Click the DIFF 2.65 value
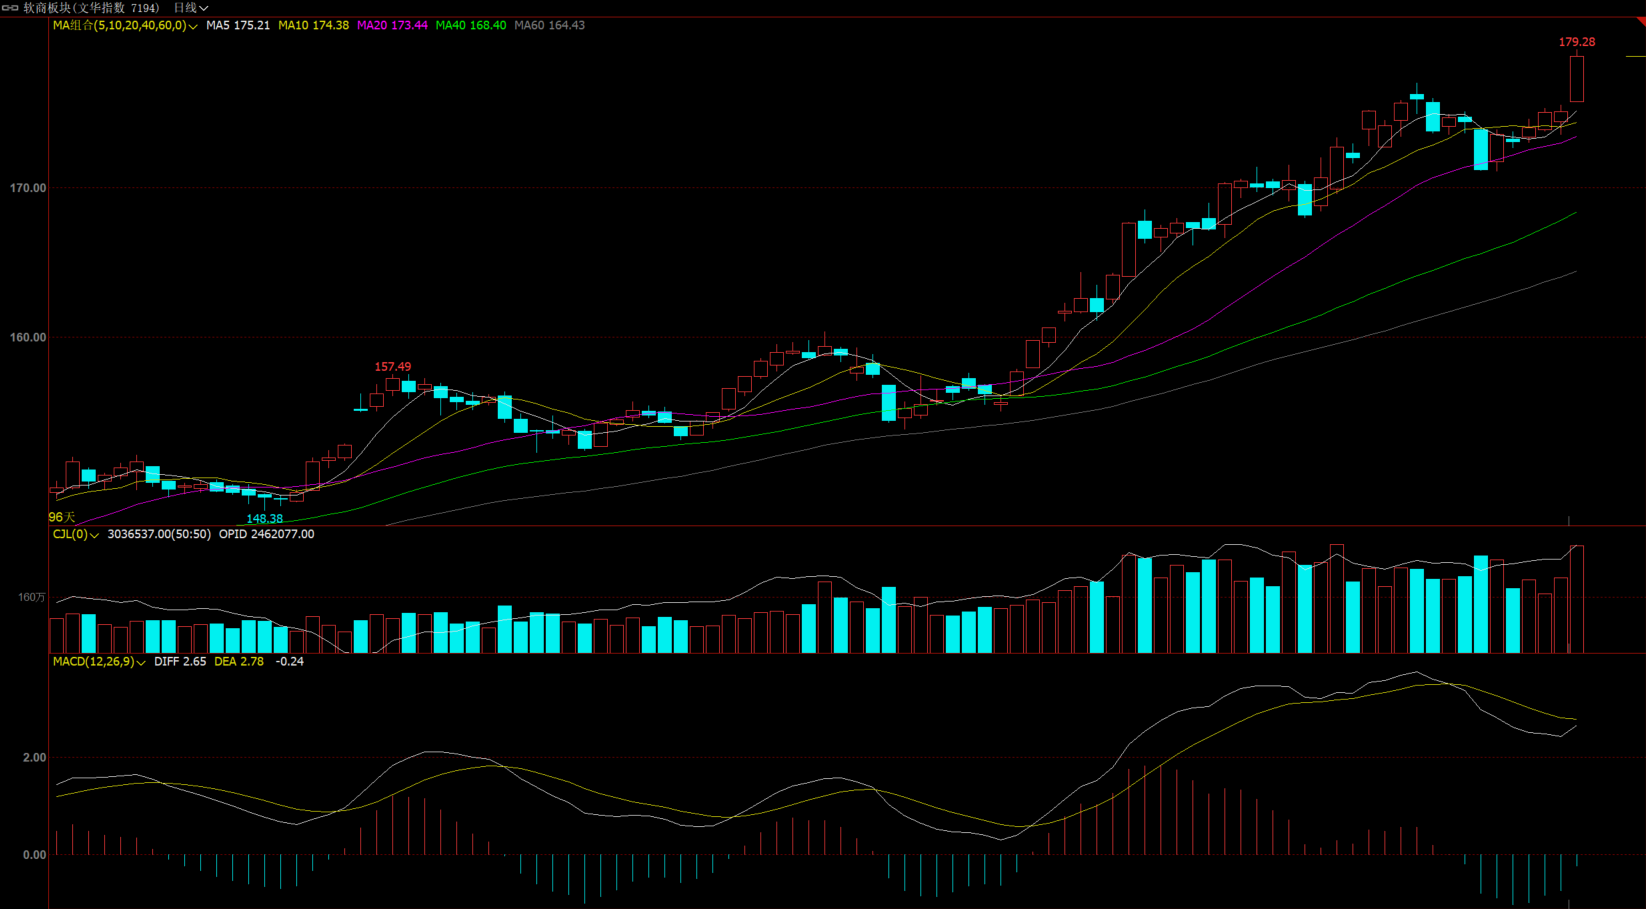 pos(180,662)
